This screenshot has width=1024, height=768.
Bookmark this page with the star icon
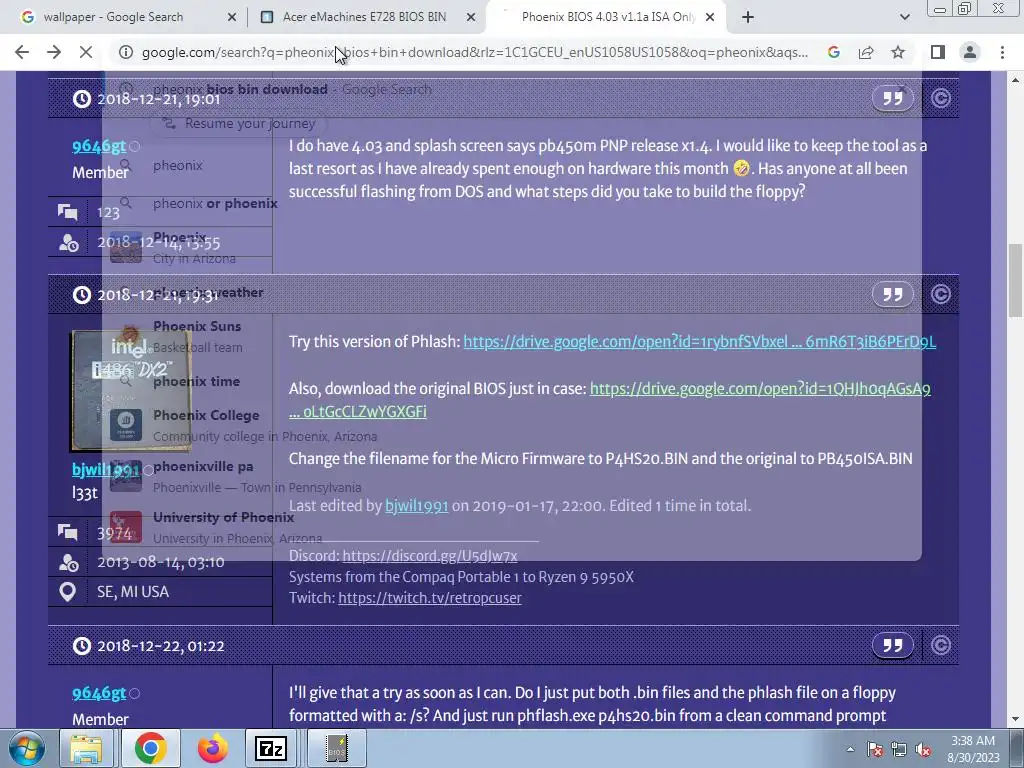898,52
